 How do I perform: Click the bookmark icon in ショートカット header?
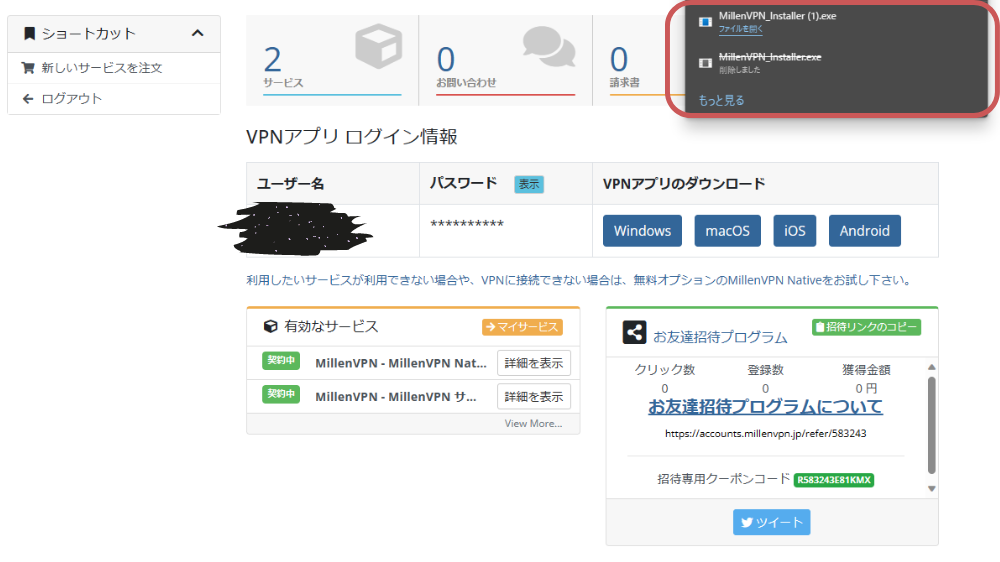click(29, 33)
